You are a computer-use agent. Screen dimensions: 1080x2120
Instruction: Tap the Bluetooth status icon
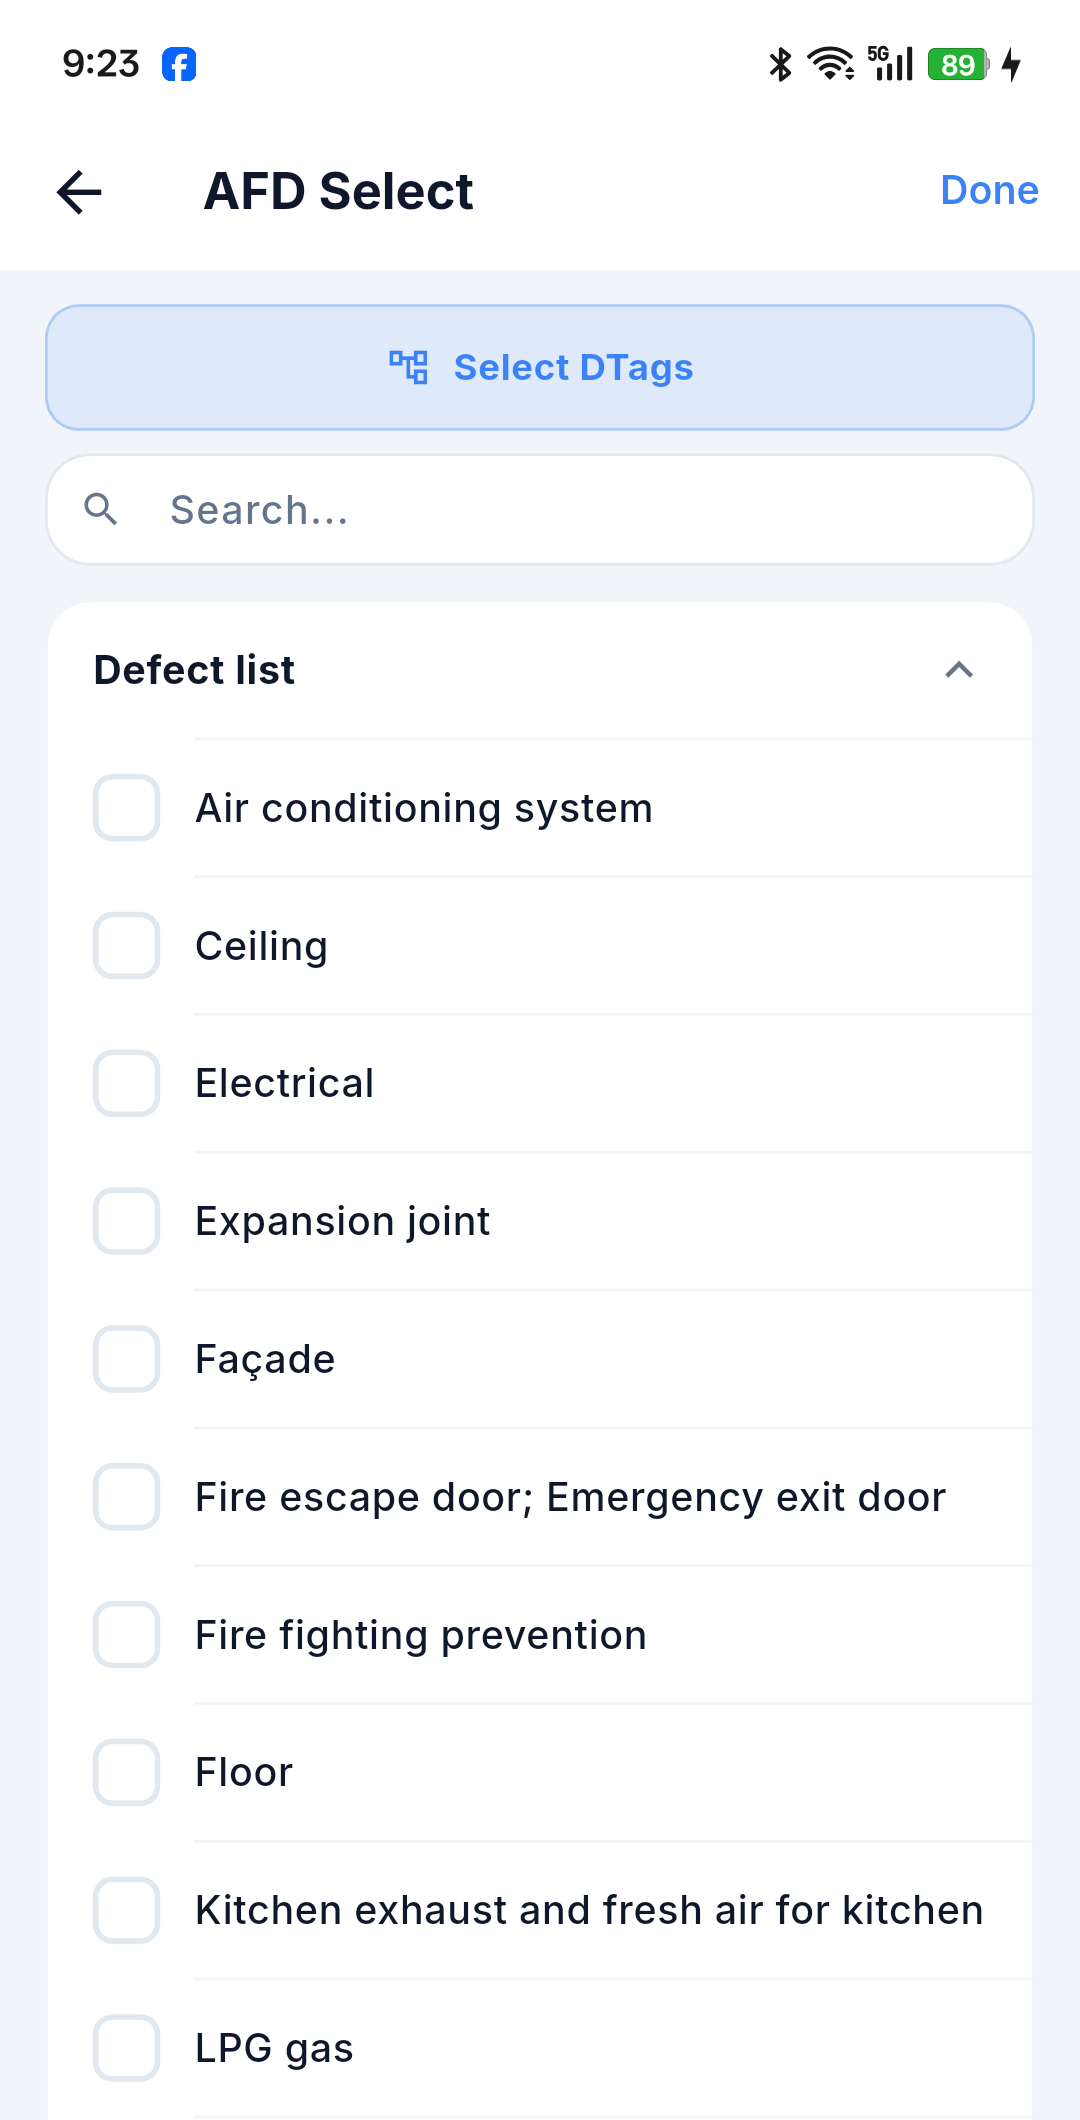[x=780, y=64]
